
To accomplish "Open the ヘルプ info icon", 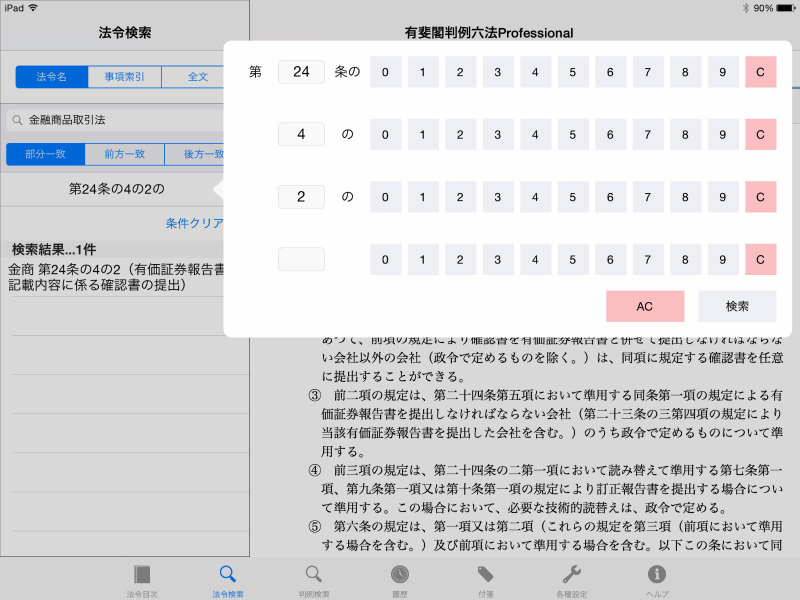I will click(x=657, y=574).
